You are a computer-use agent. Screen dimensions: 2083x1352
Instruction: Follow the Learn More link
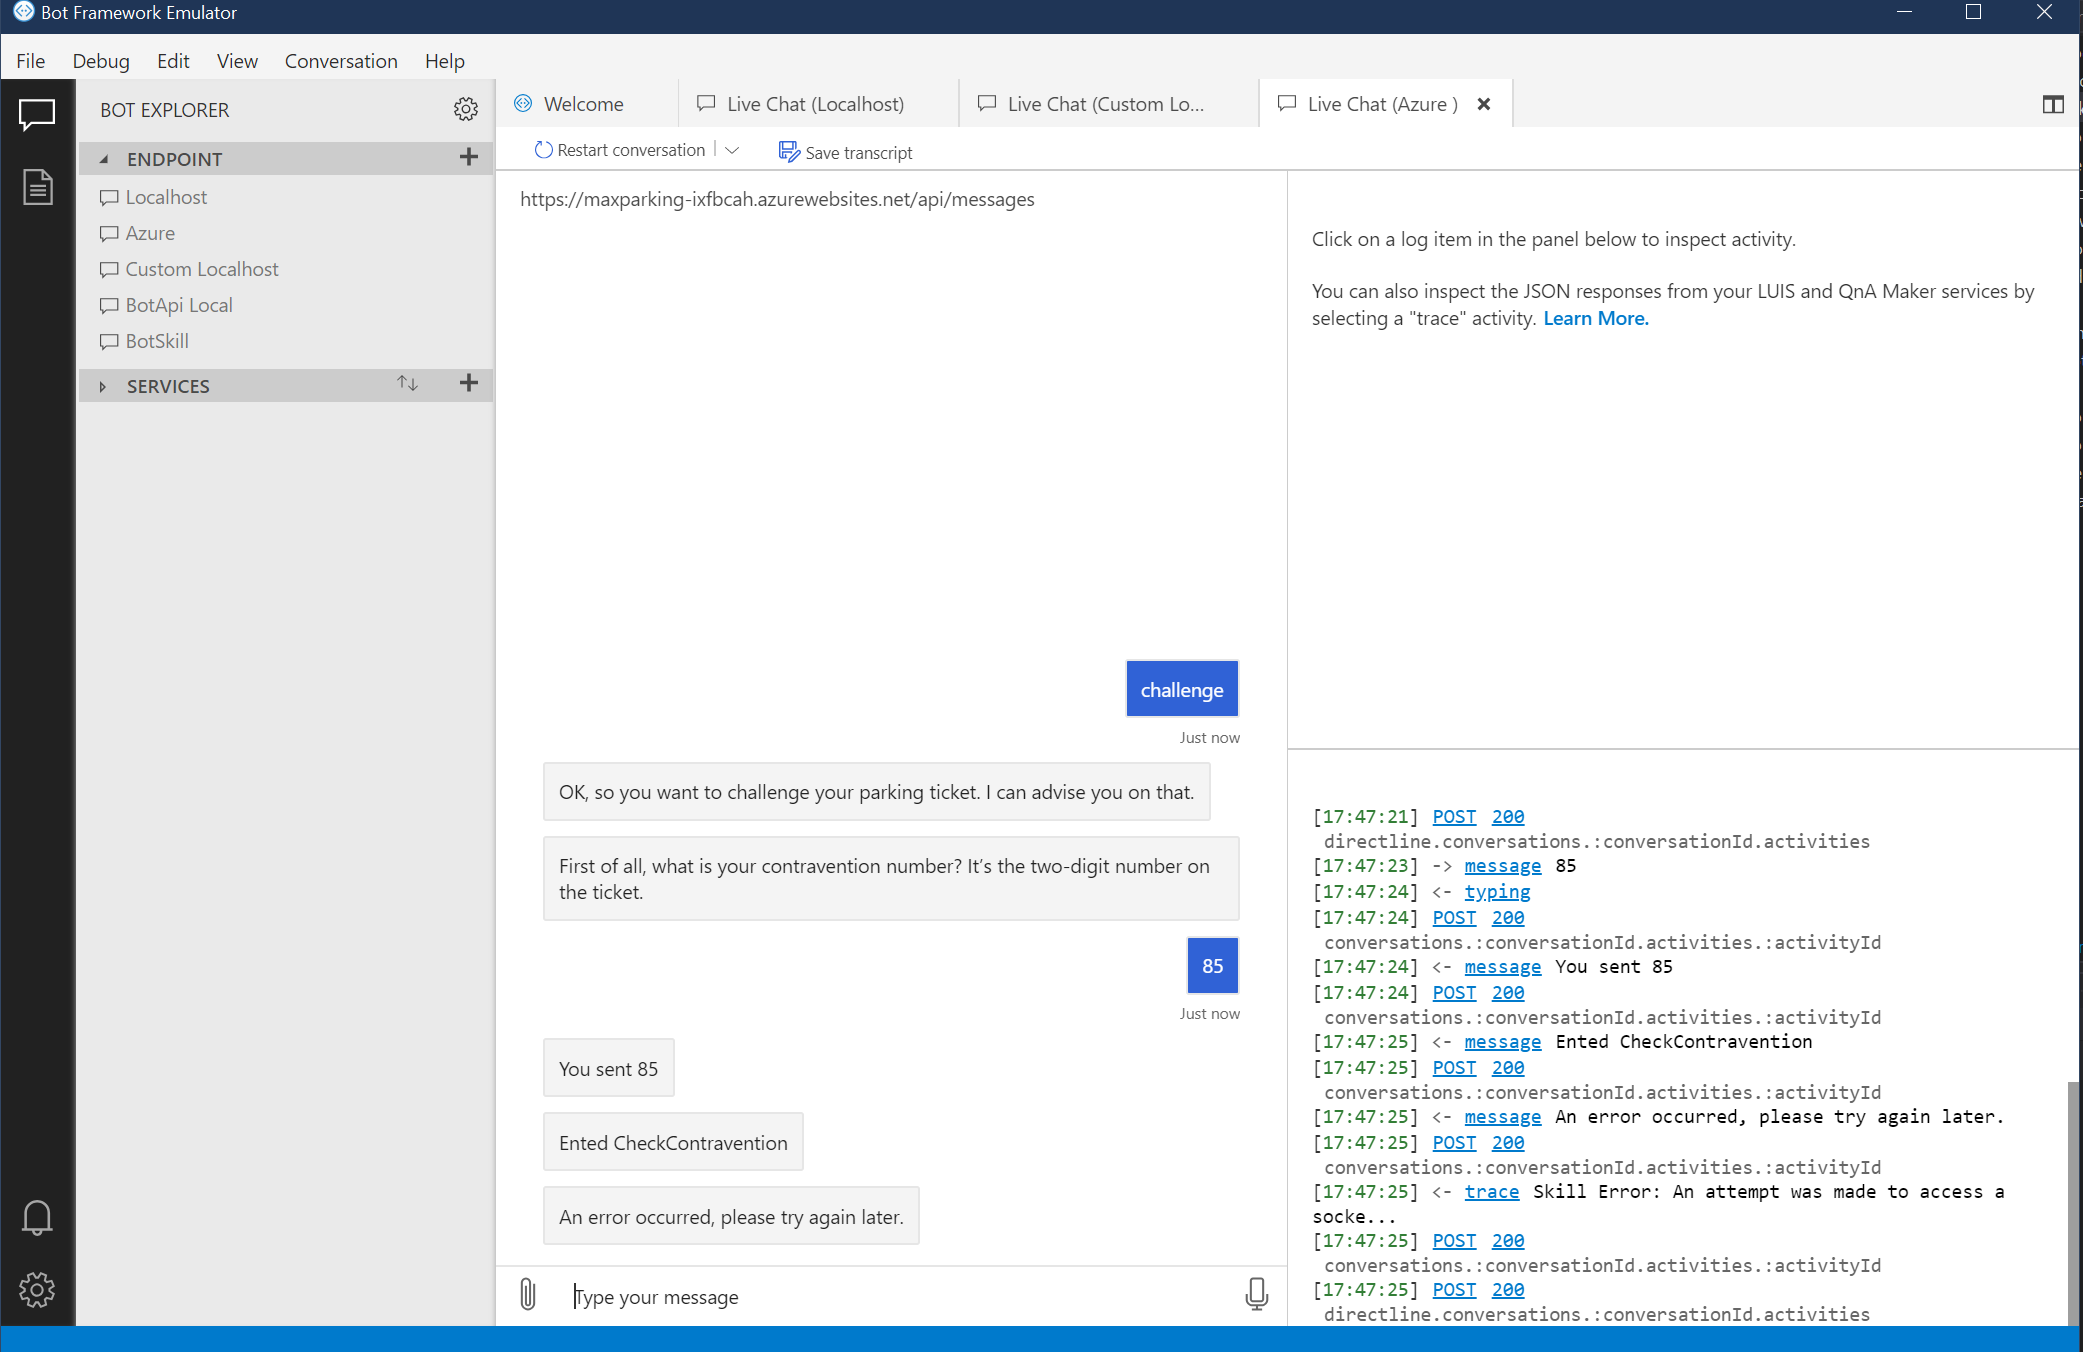pos(1595,318)
